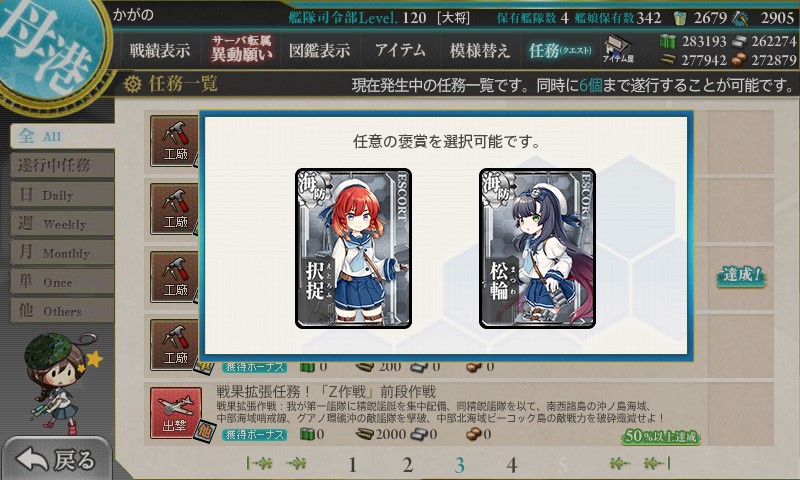Filter quests by Monthly tab
This screenshot has width=800, height=480.
tap(62, 252)
